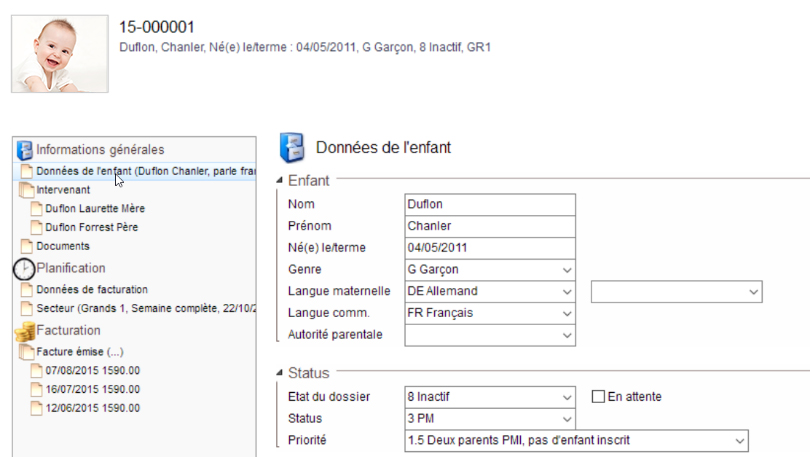Click the Planification clock icon
Viewport: 810px width, 457px height.
tap(24, 268)
